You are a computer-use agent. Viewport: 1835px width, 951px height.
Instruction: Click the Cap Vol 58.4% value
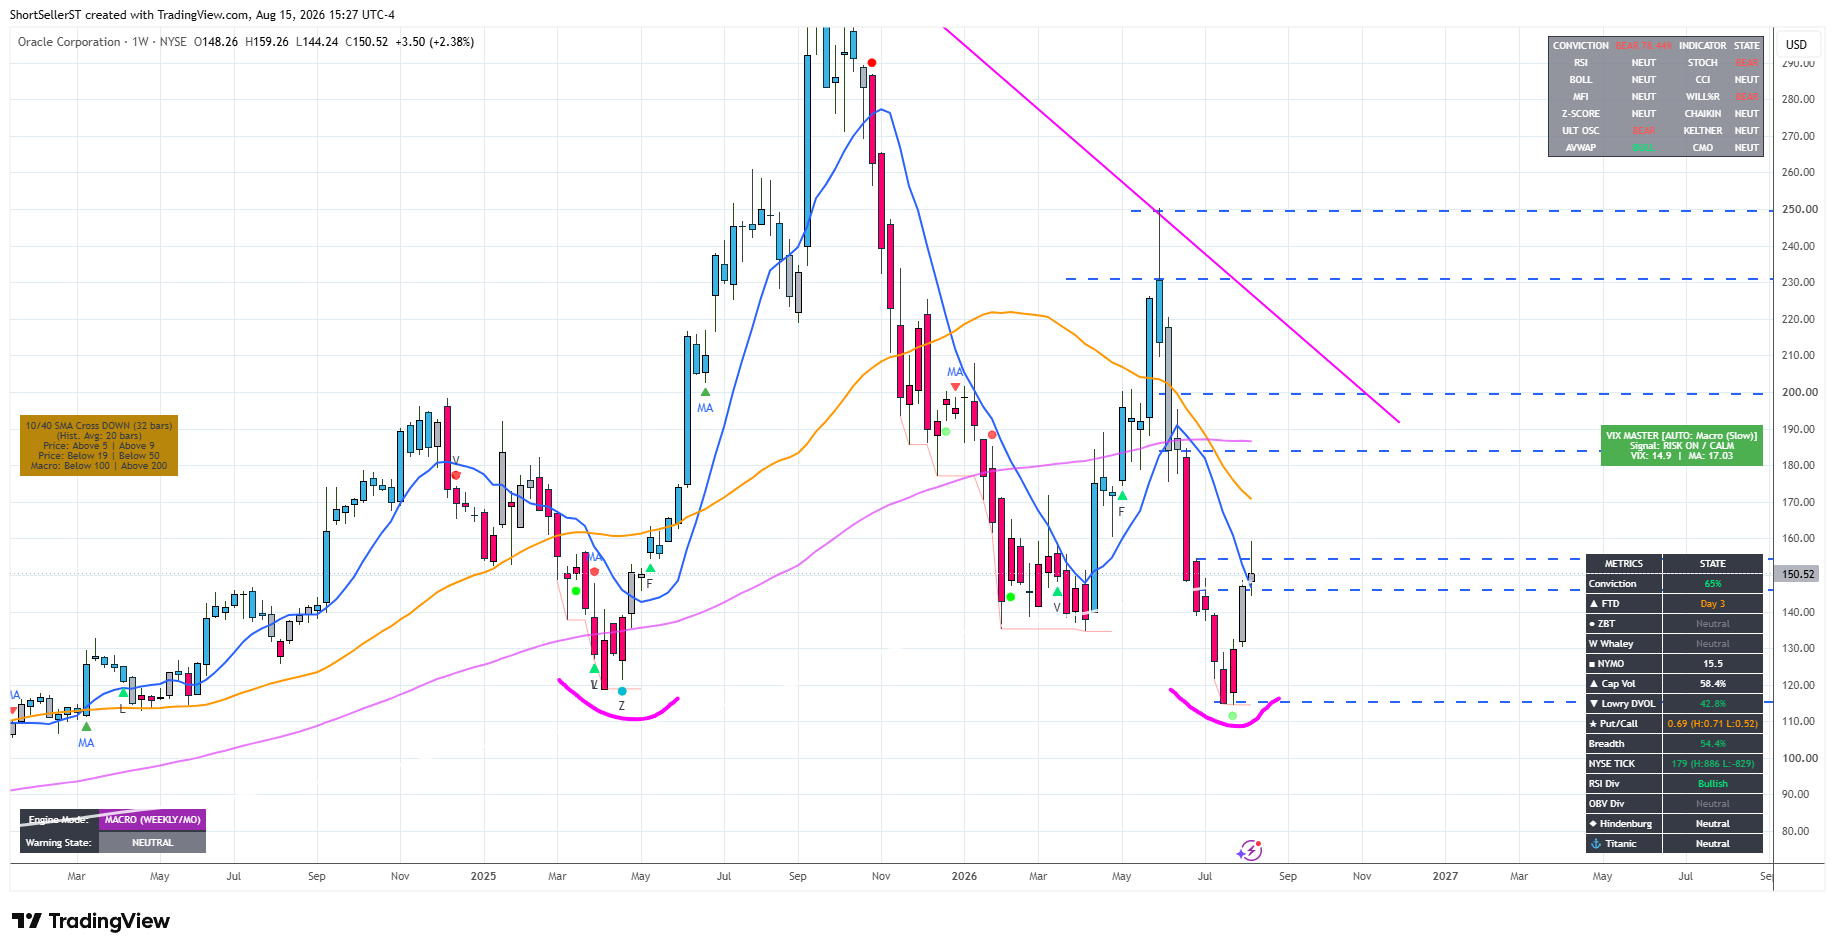(x=1713, y=684)
